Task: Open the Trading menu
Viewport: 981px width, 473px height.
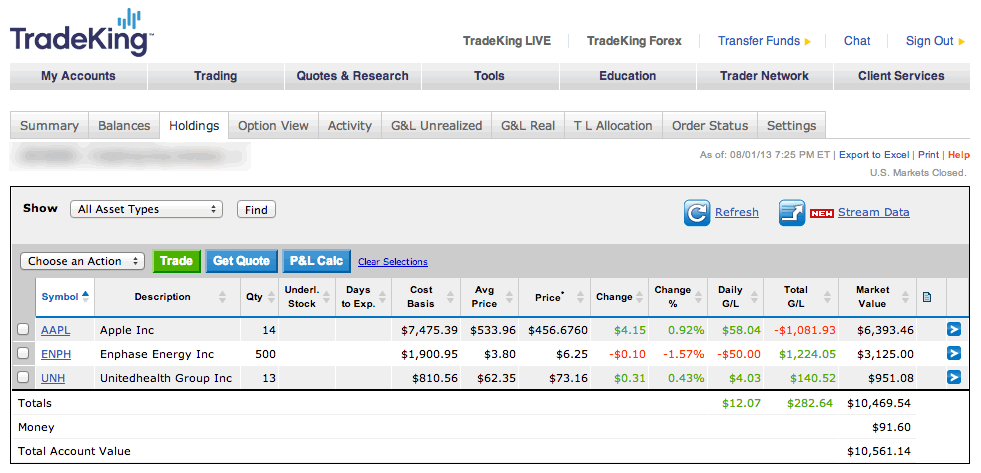Action: (216, 76)
